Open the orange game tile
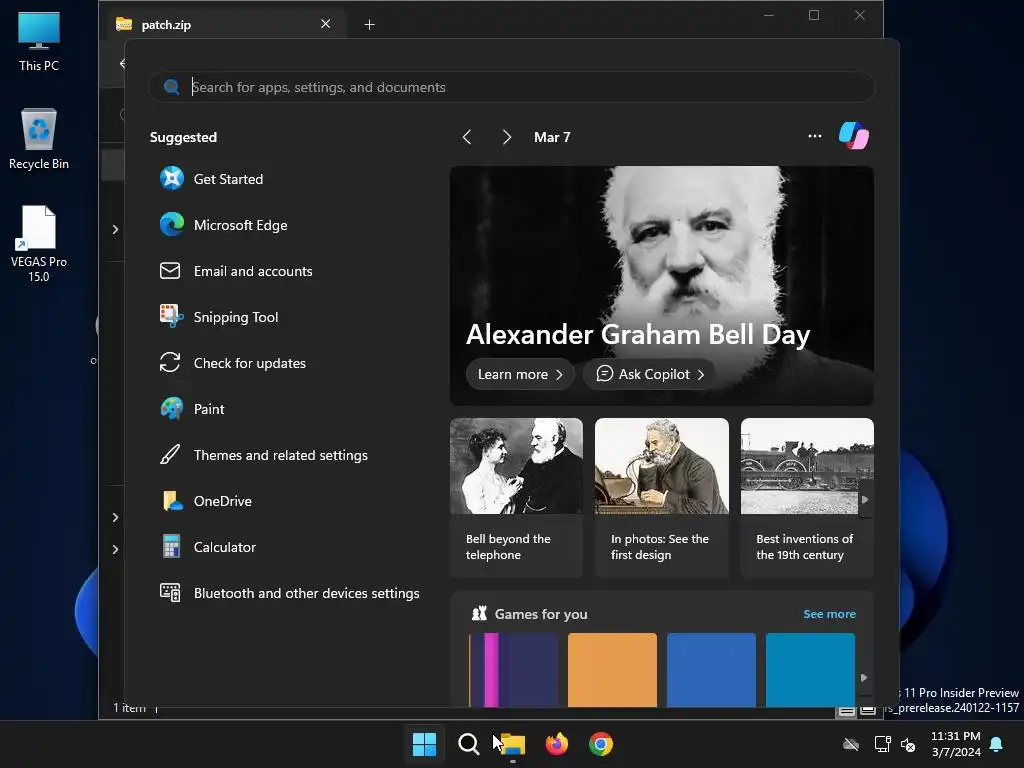 (x=612, y=669)
